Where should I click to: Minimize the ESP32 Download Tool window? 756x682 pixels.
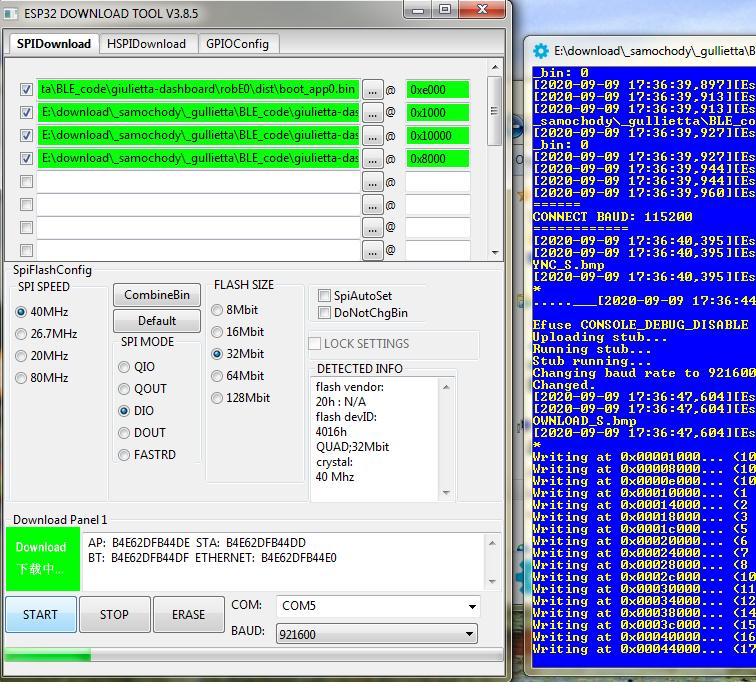click(x=418, y=10)
